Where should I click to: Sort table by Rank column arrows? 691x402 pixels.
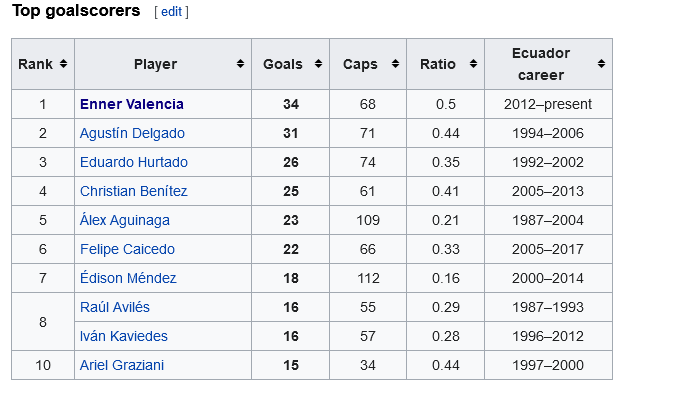tap(63, 64)
